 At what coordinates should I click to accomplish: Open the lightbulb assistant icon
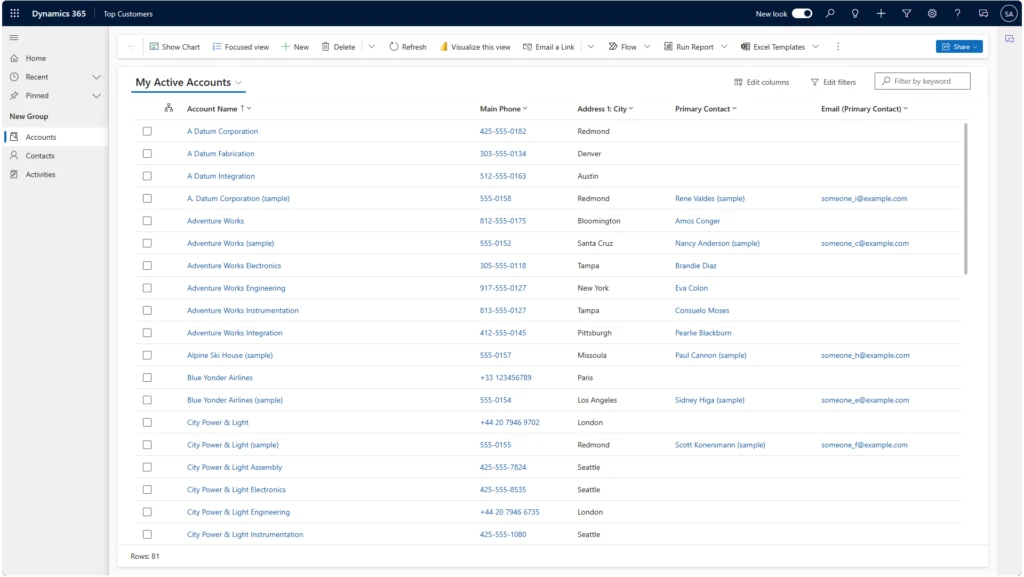tap(855, 14)
